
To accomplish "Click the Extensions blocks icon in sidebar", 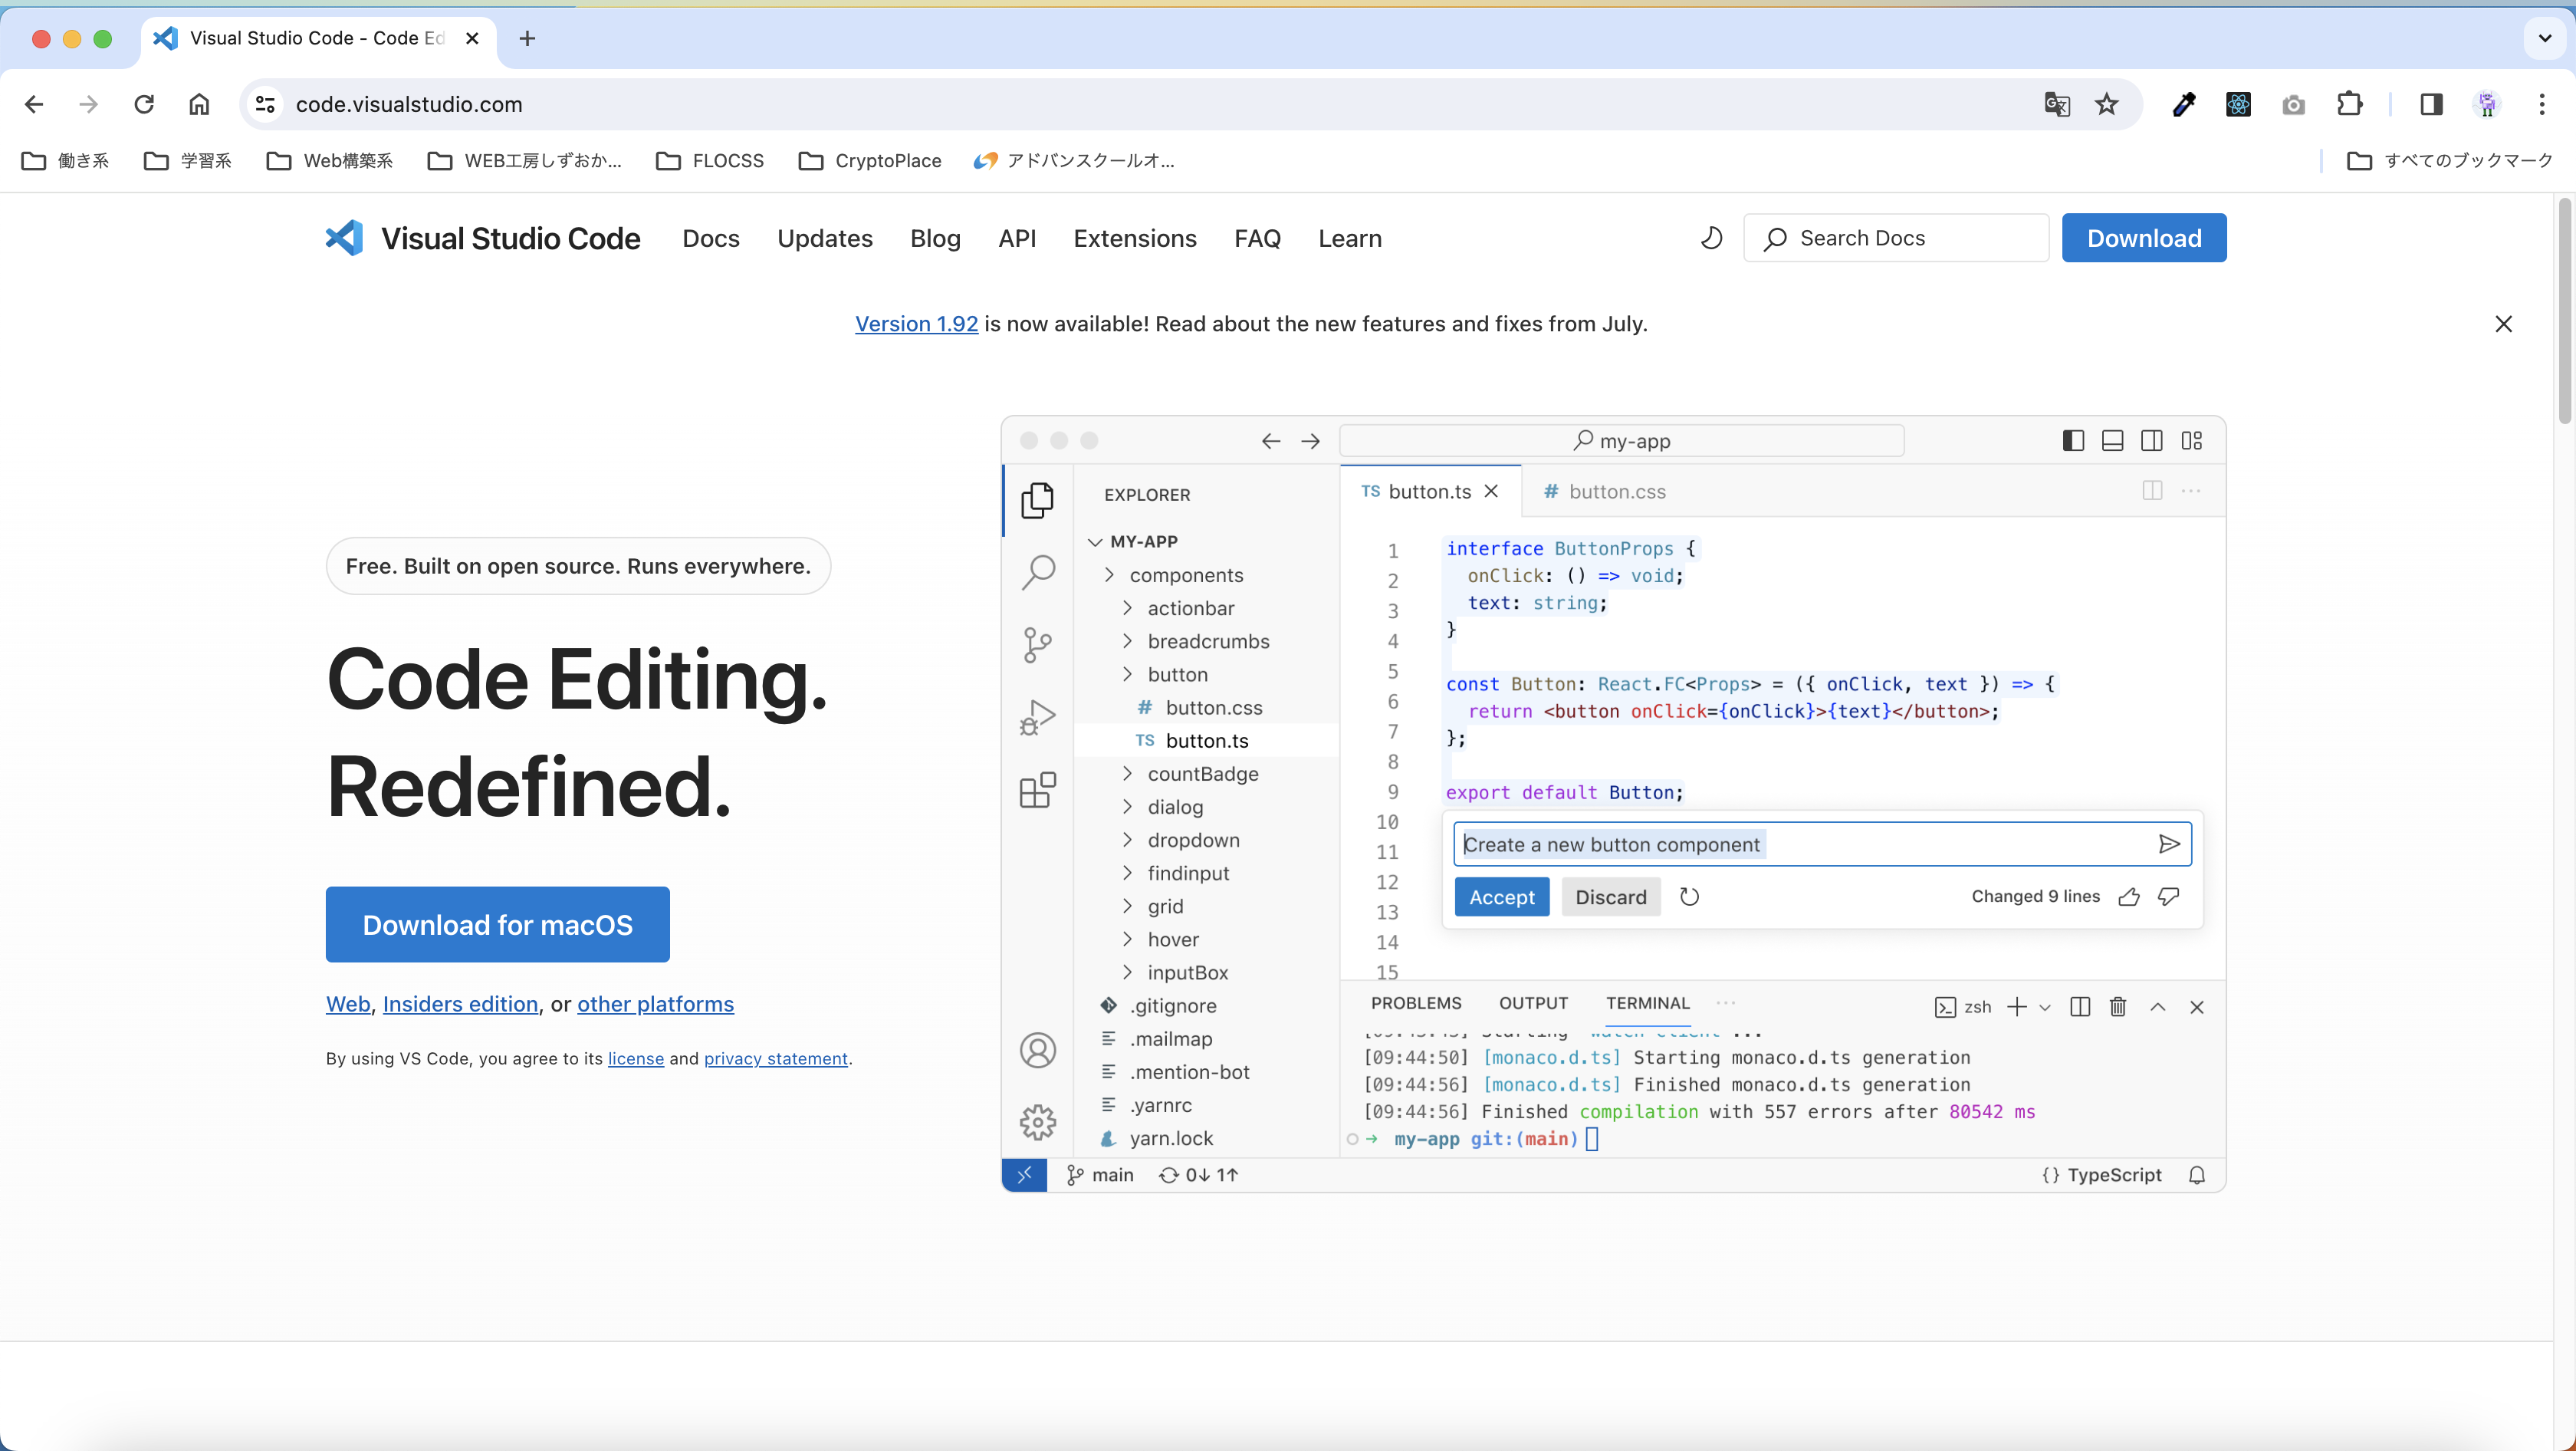I will pyautogui.click(x=1037, y=790).
